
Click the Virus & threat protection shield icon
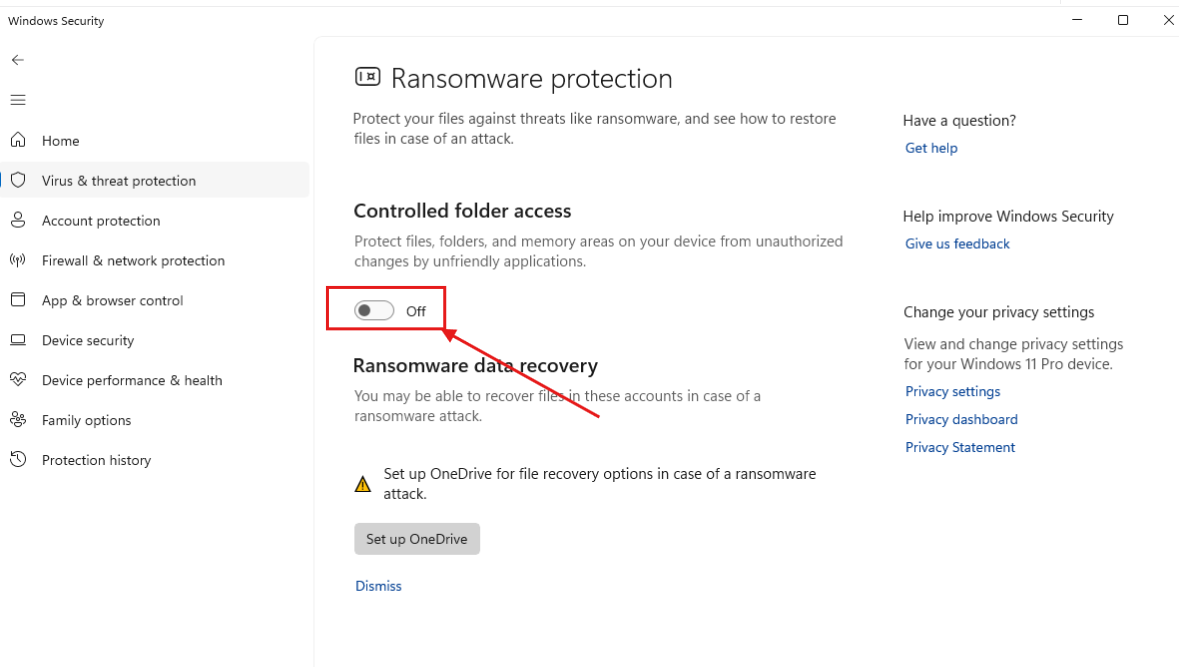tap(18, 180)
